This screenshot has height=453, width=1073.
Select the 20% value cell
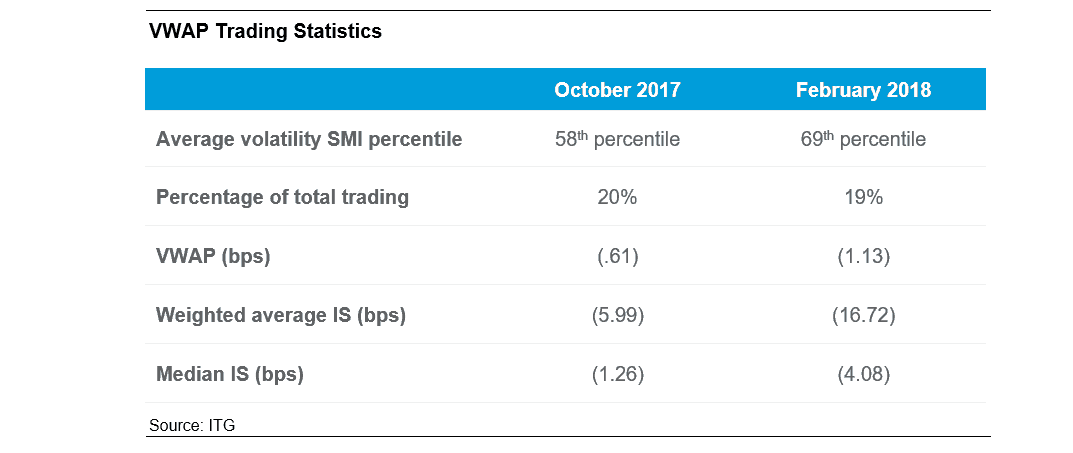coord(617,197)
